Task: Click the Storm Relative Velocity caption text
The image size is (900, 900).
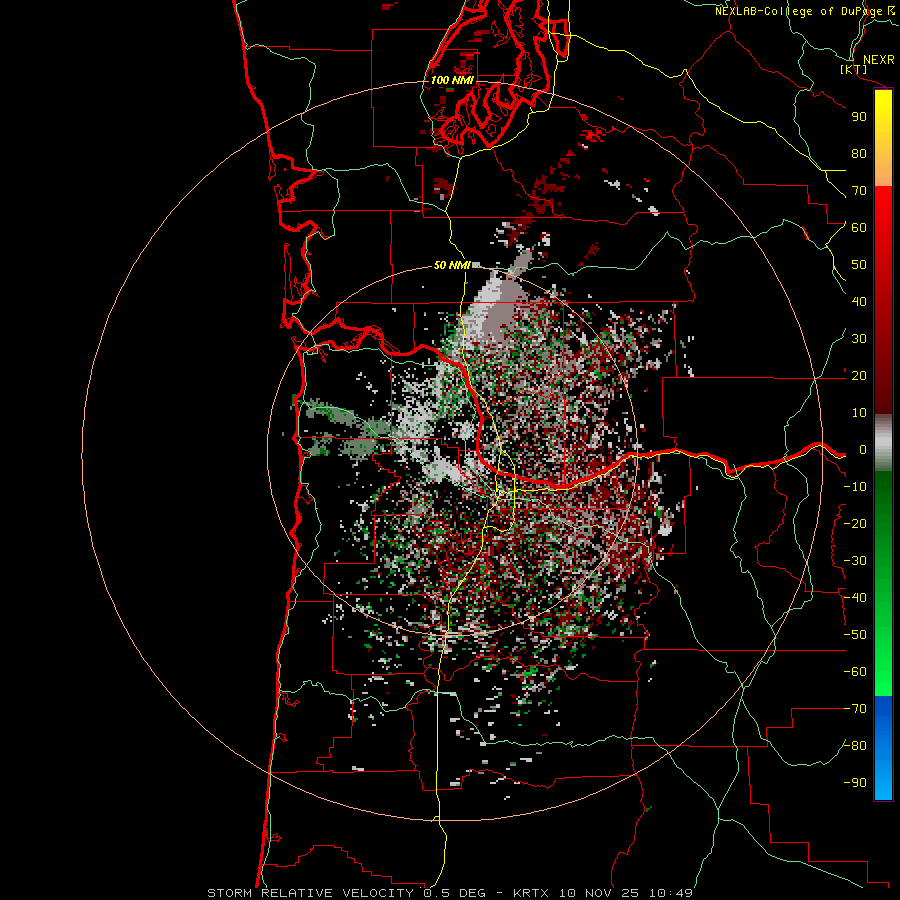Action: (x=449, y=893)
